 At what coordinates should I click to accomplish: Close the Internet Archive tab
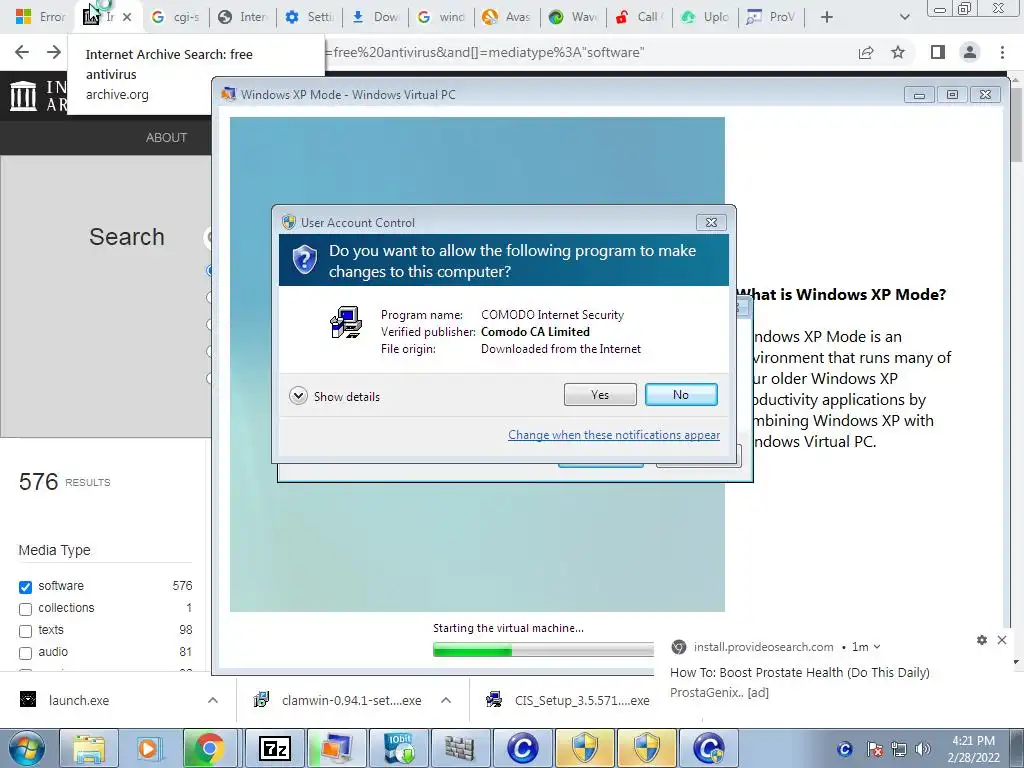point(127,17)
